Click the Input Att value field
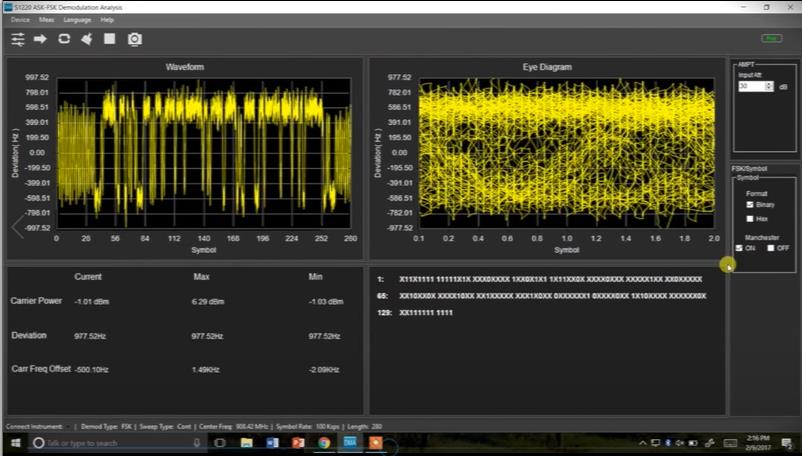Image resolution: width=802 pixels, height=456 pixels. [x=750, y=86]
